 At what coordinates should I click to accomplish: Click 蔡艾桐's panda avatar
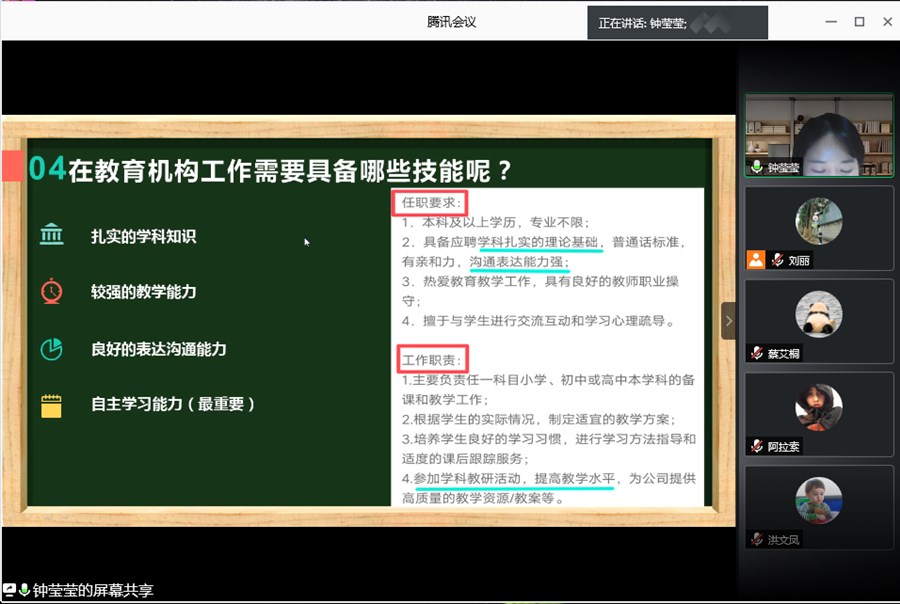pos(818,314)
